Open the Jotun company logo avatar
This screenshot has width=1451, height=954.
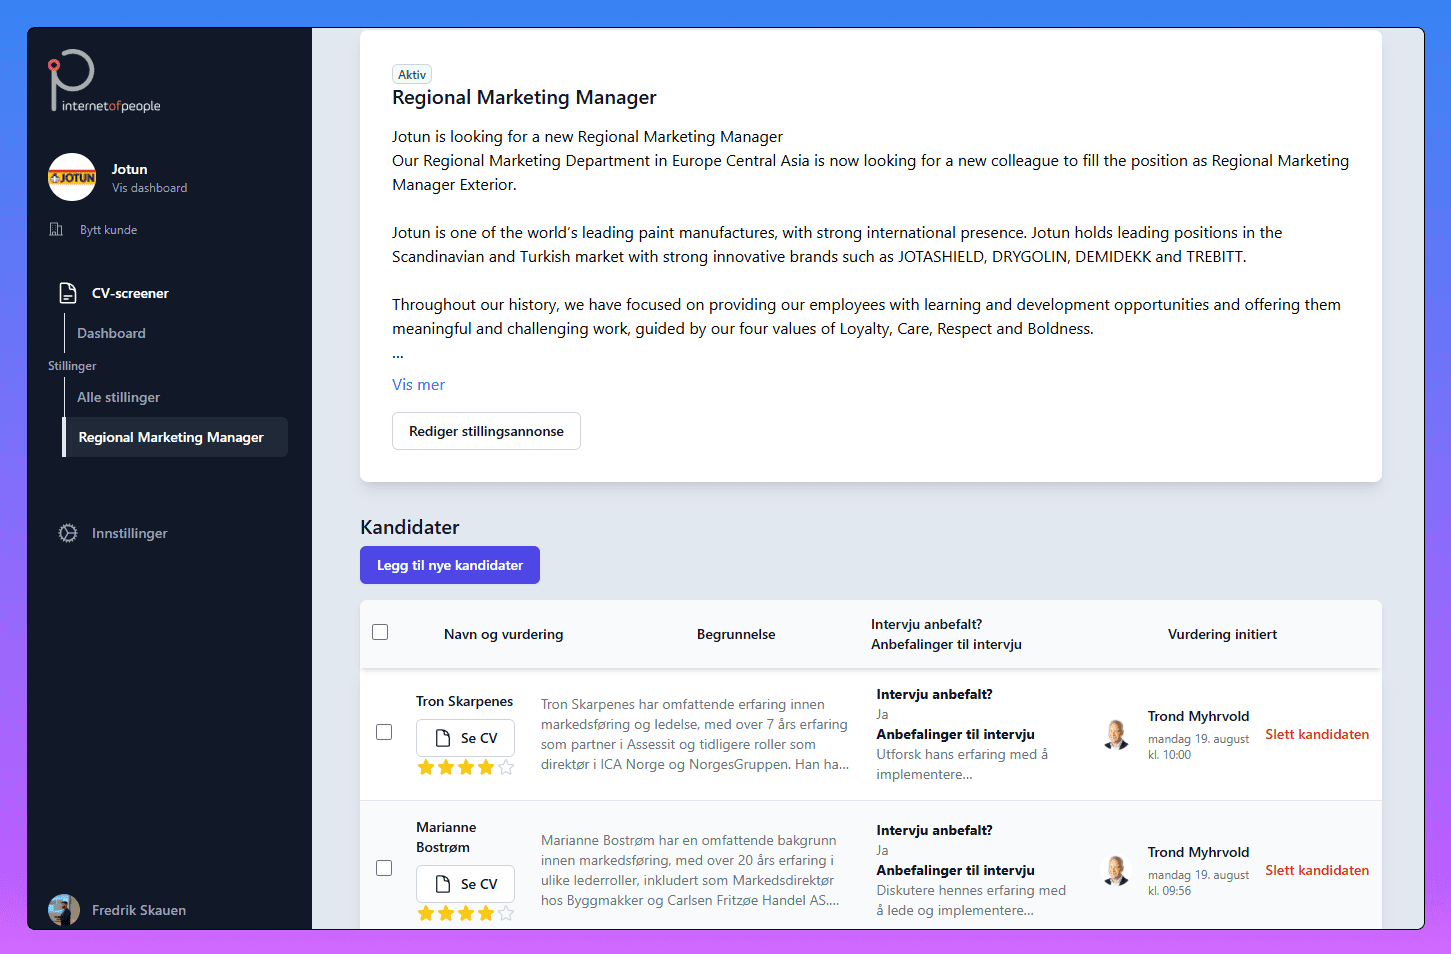point(72,177)
